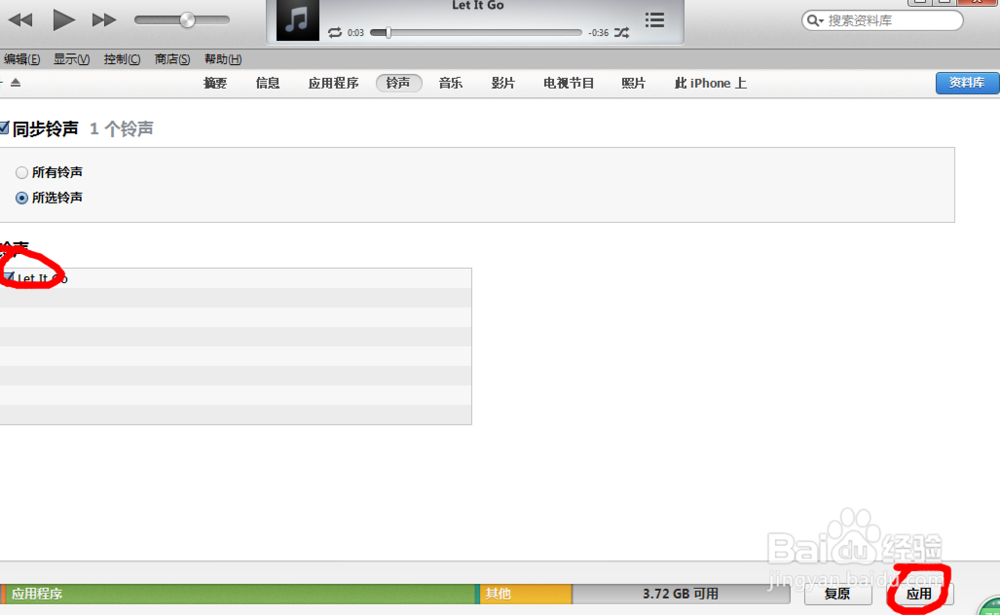Click the -0:36 remaining time label

click(x=598, y=33)
